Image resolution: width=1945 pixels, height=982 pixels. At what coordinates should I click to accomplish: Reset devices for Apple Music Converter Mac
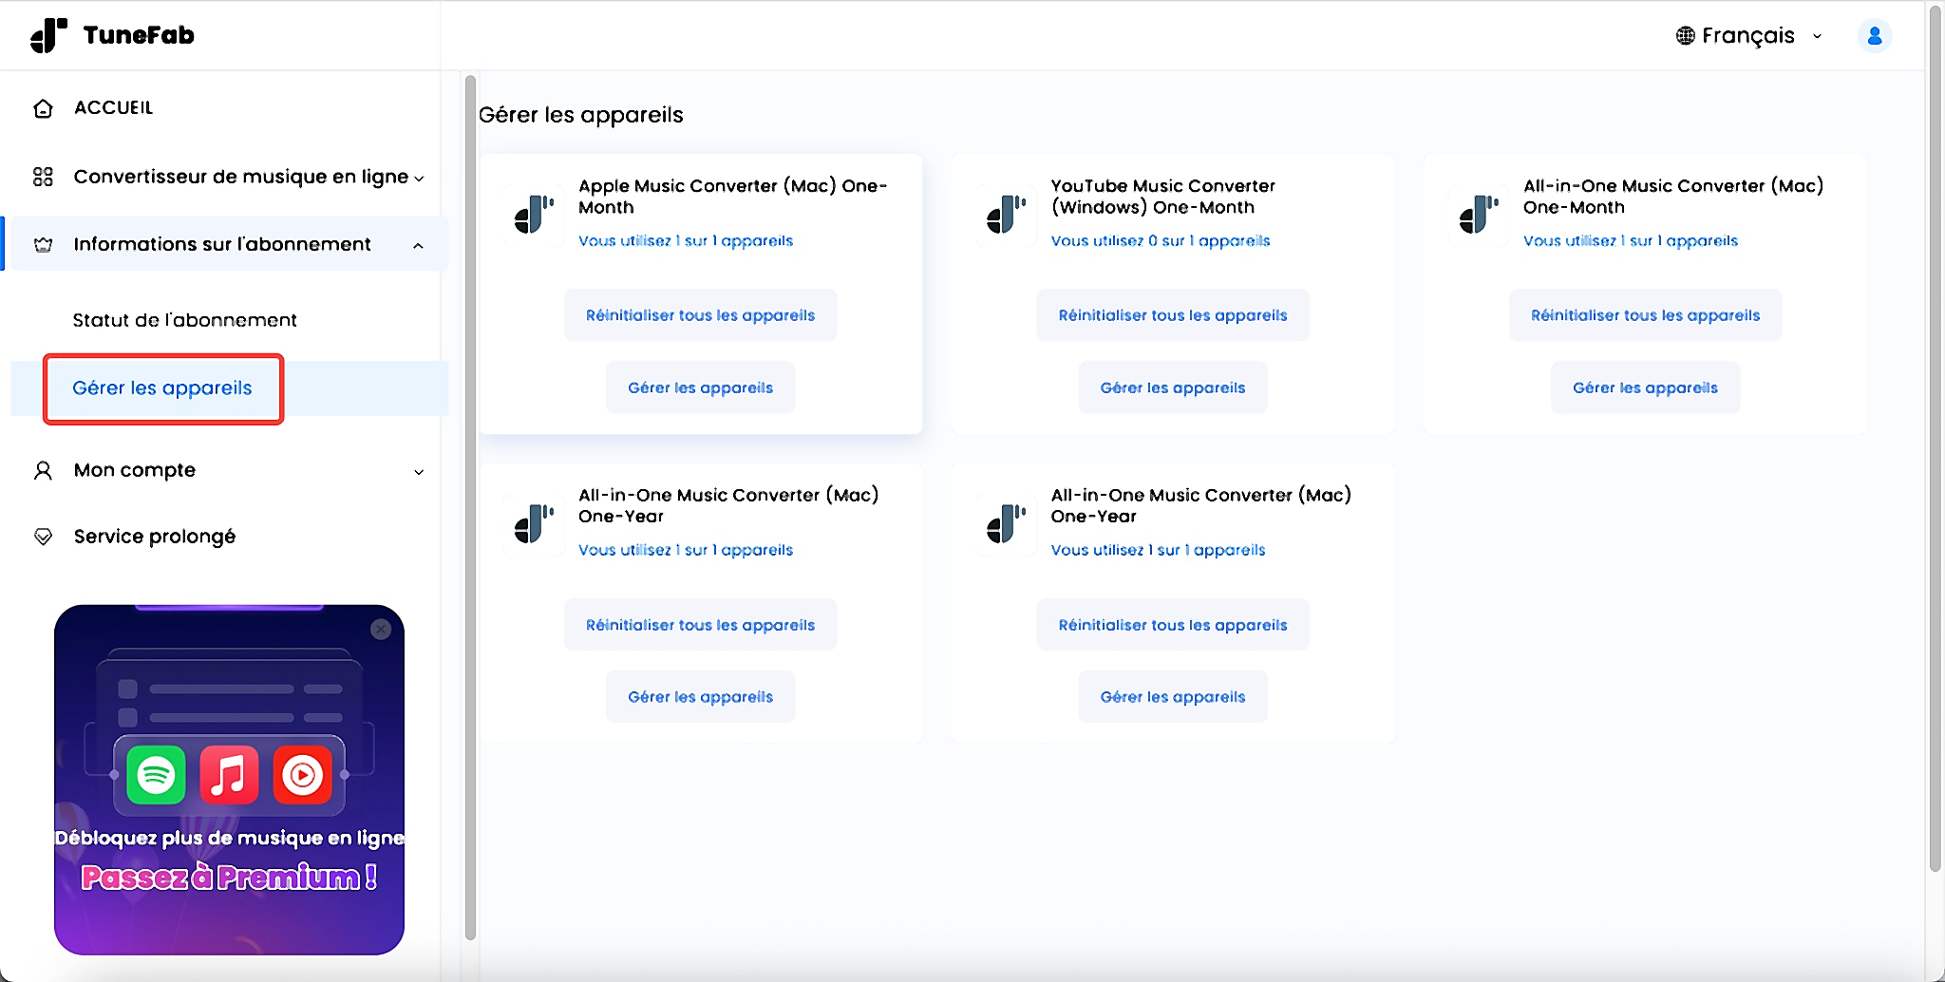point(700,314)
